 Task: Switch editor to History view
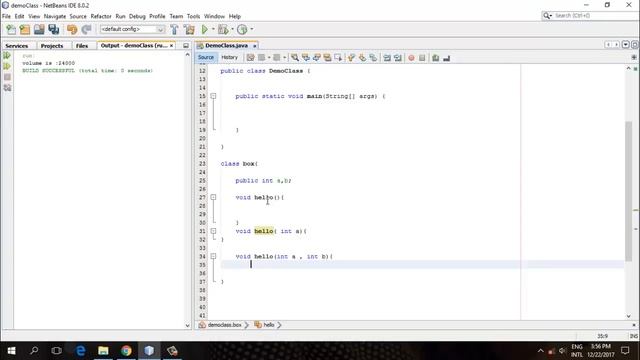(229, 58)
